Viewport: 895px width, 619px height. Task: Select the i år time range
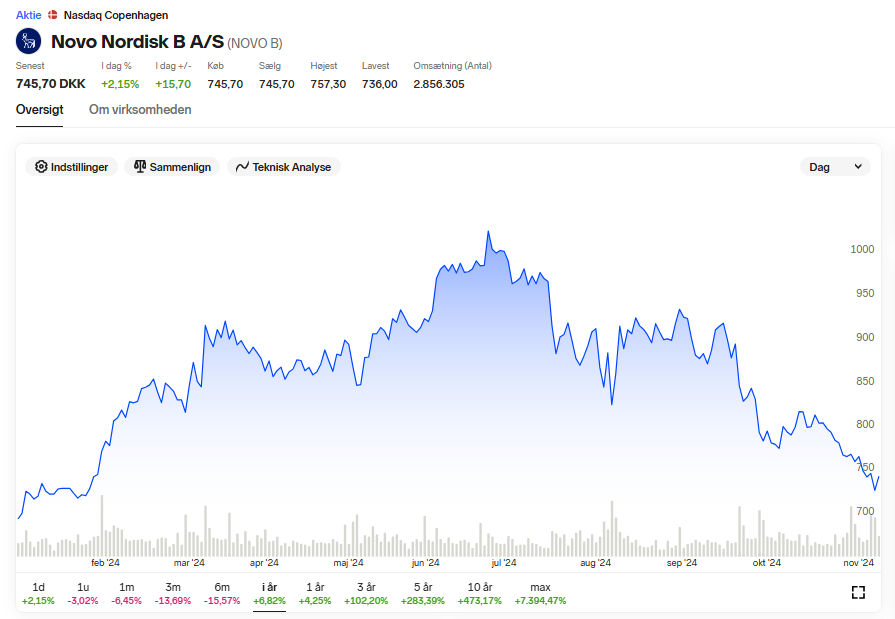(x=269, y=593)
